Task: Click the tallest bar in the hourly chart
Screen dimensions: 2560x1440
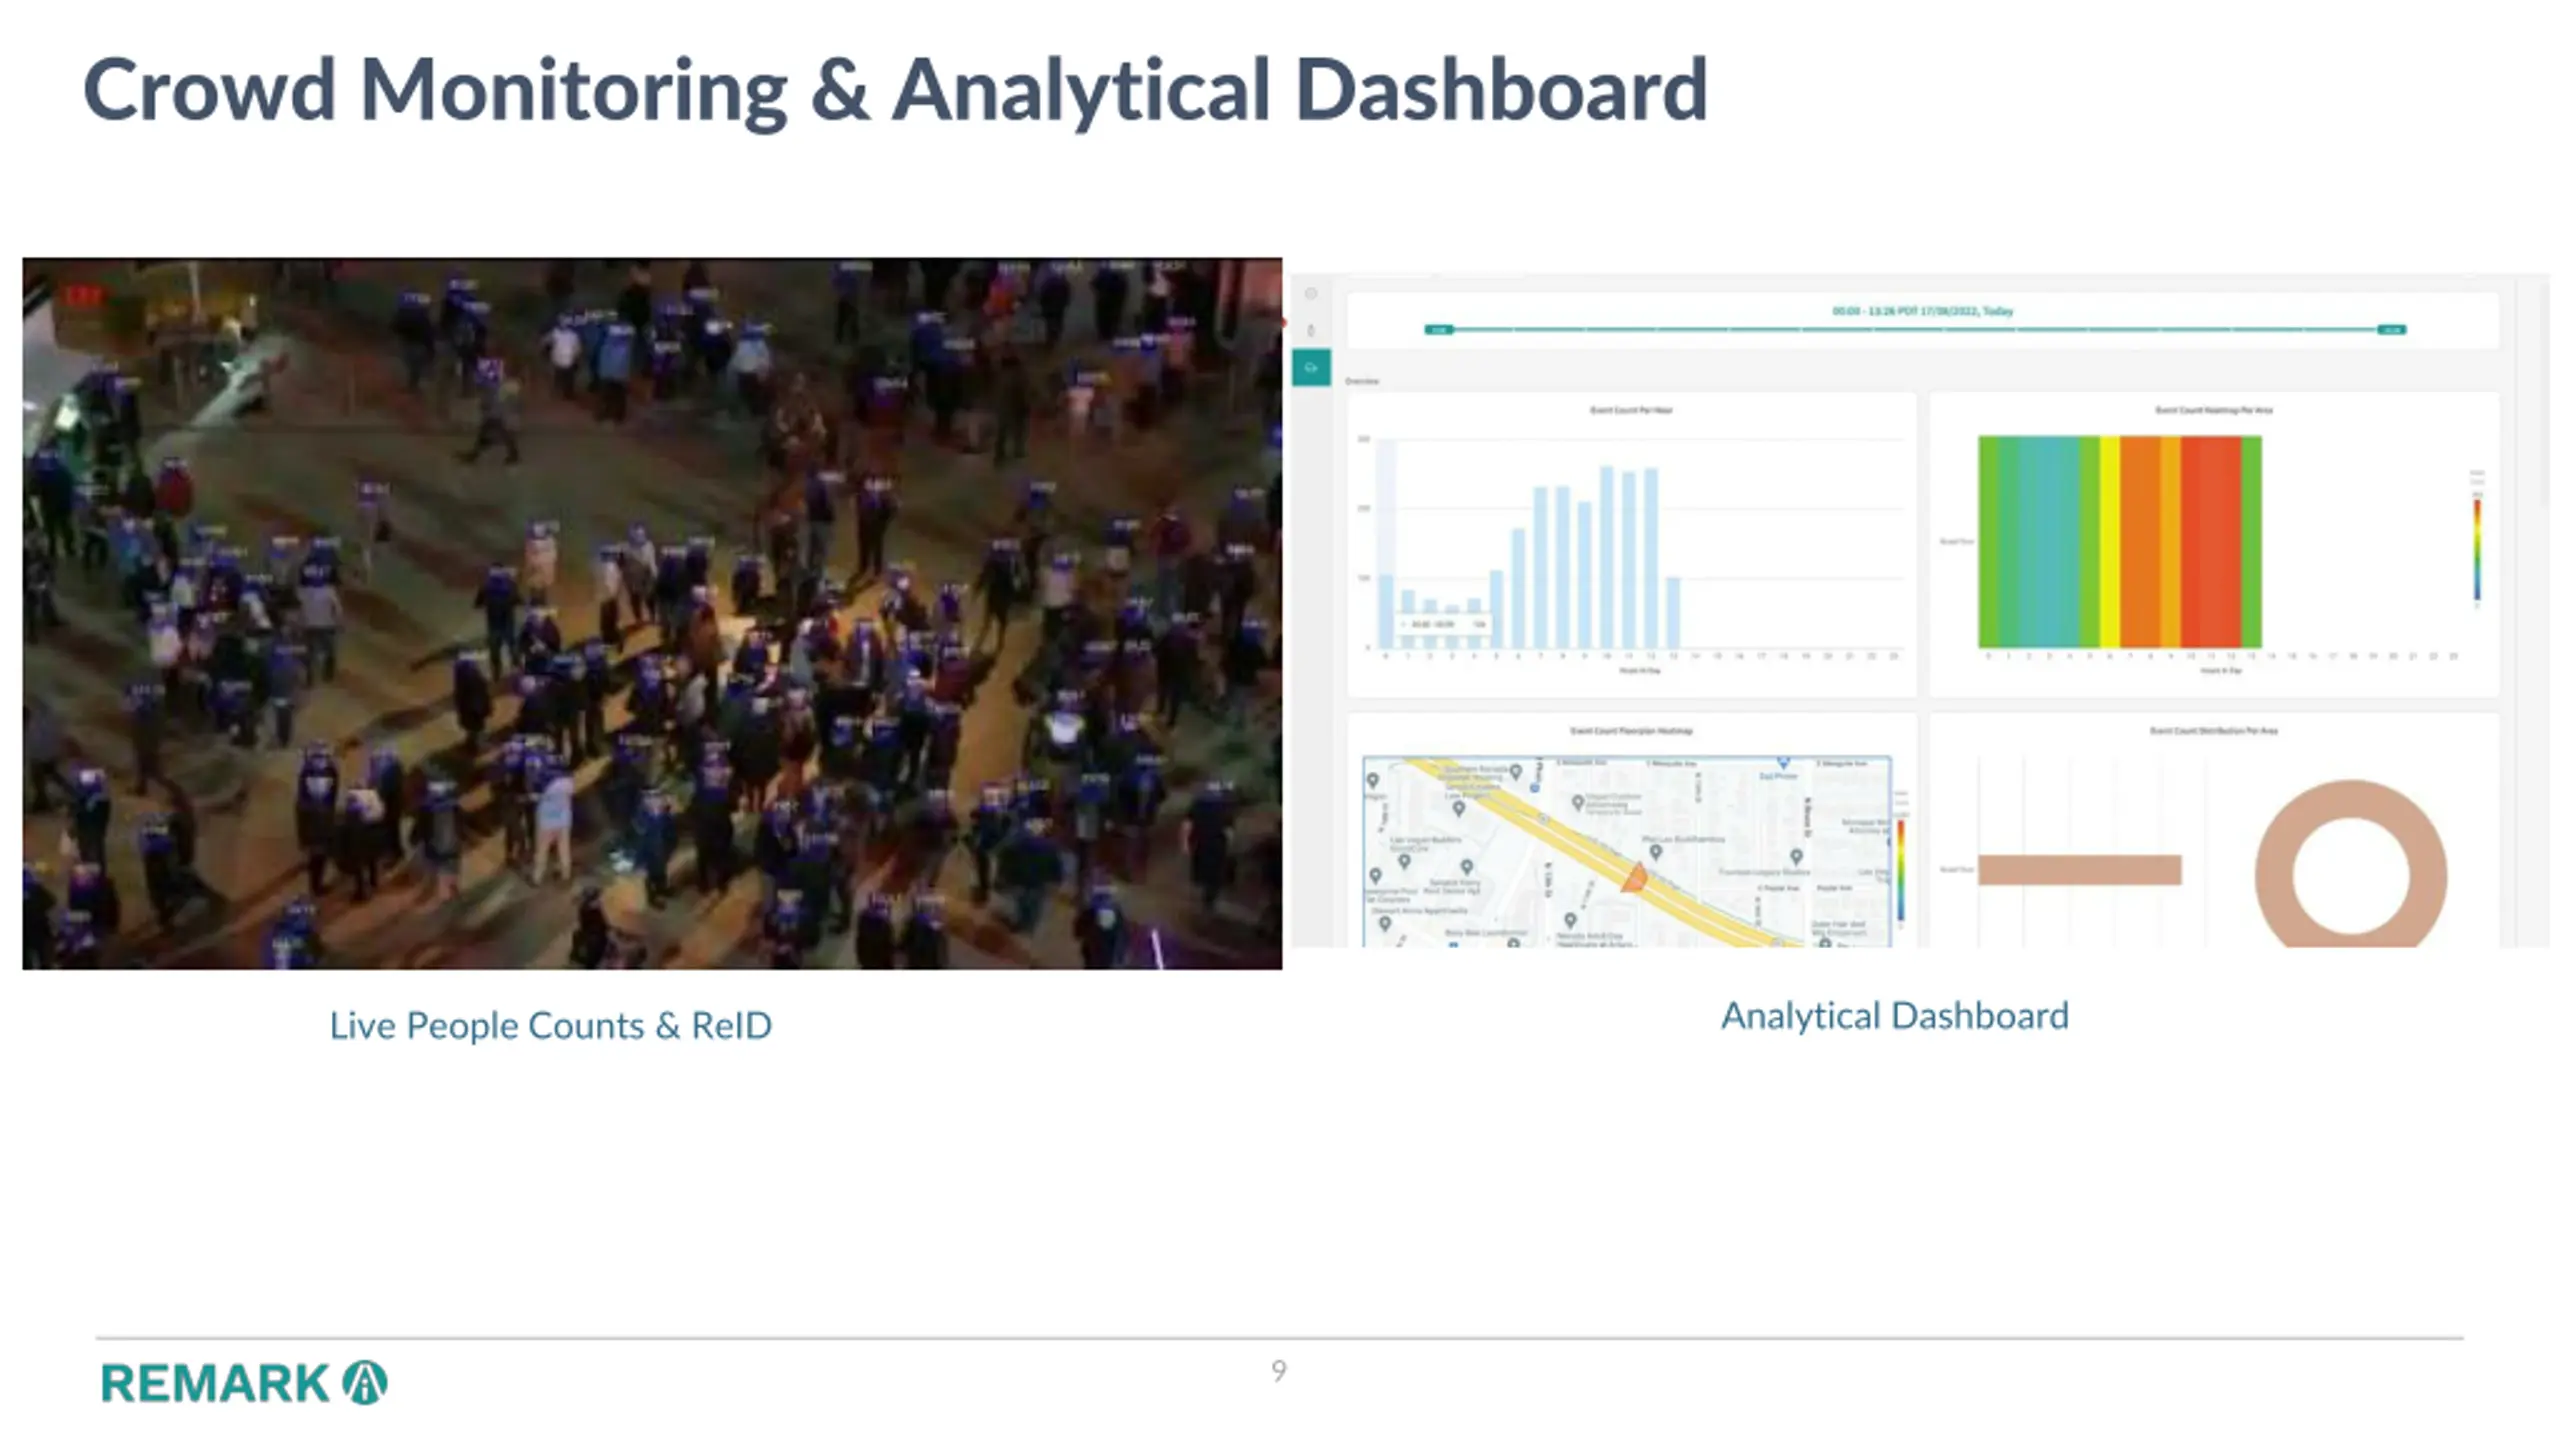Action: [1607, 557]
